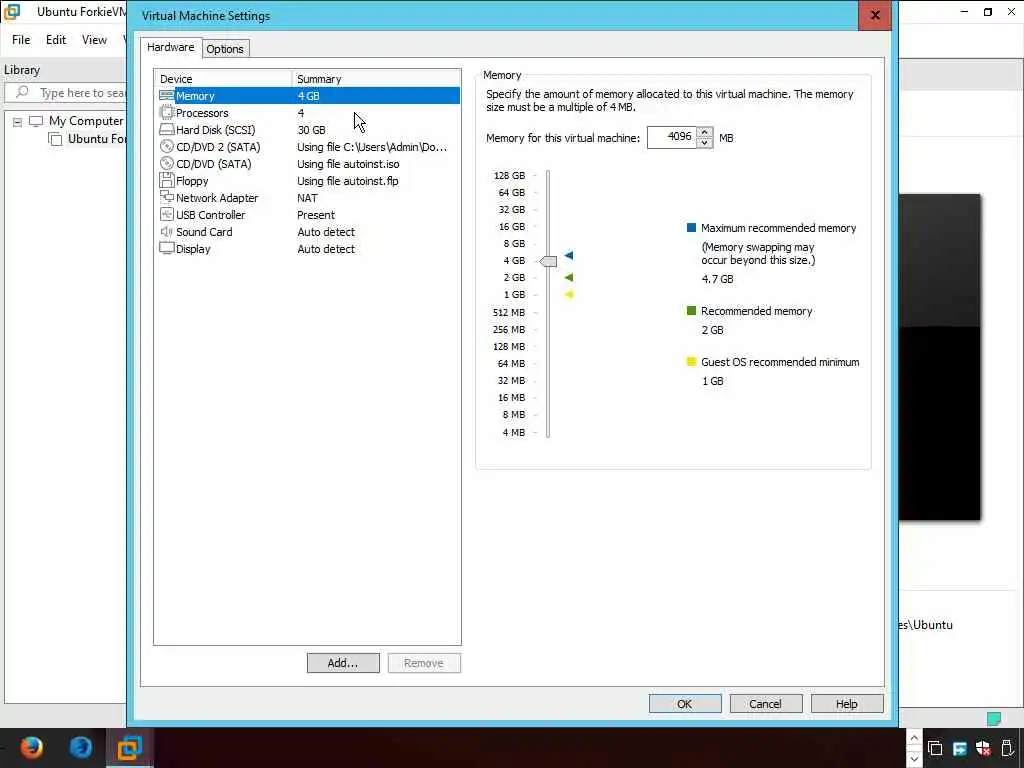
Task: Select the CD/DVD (SATA) disc icon
Action: 167,164
